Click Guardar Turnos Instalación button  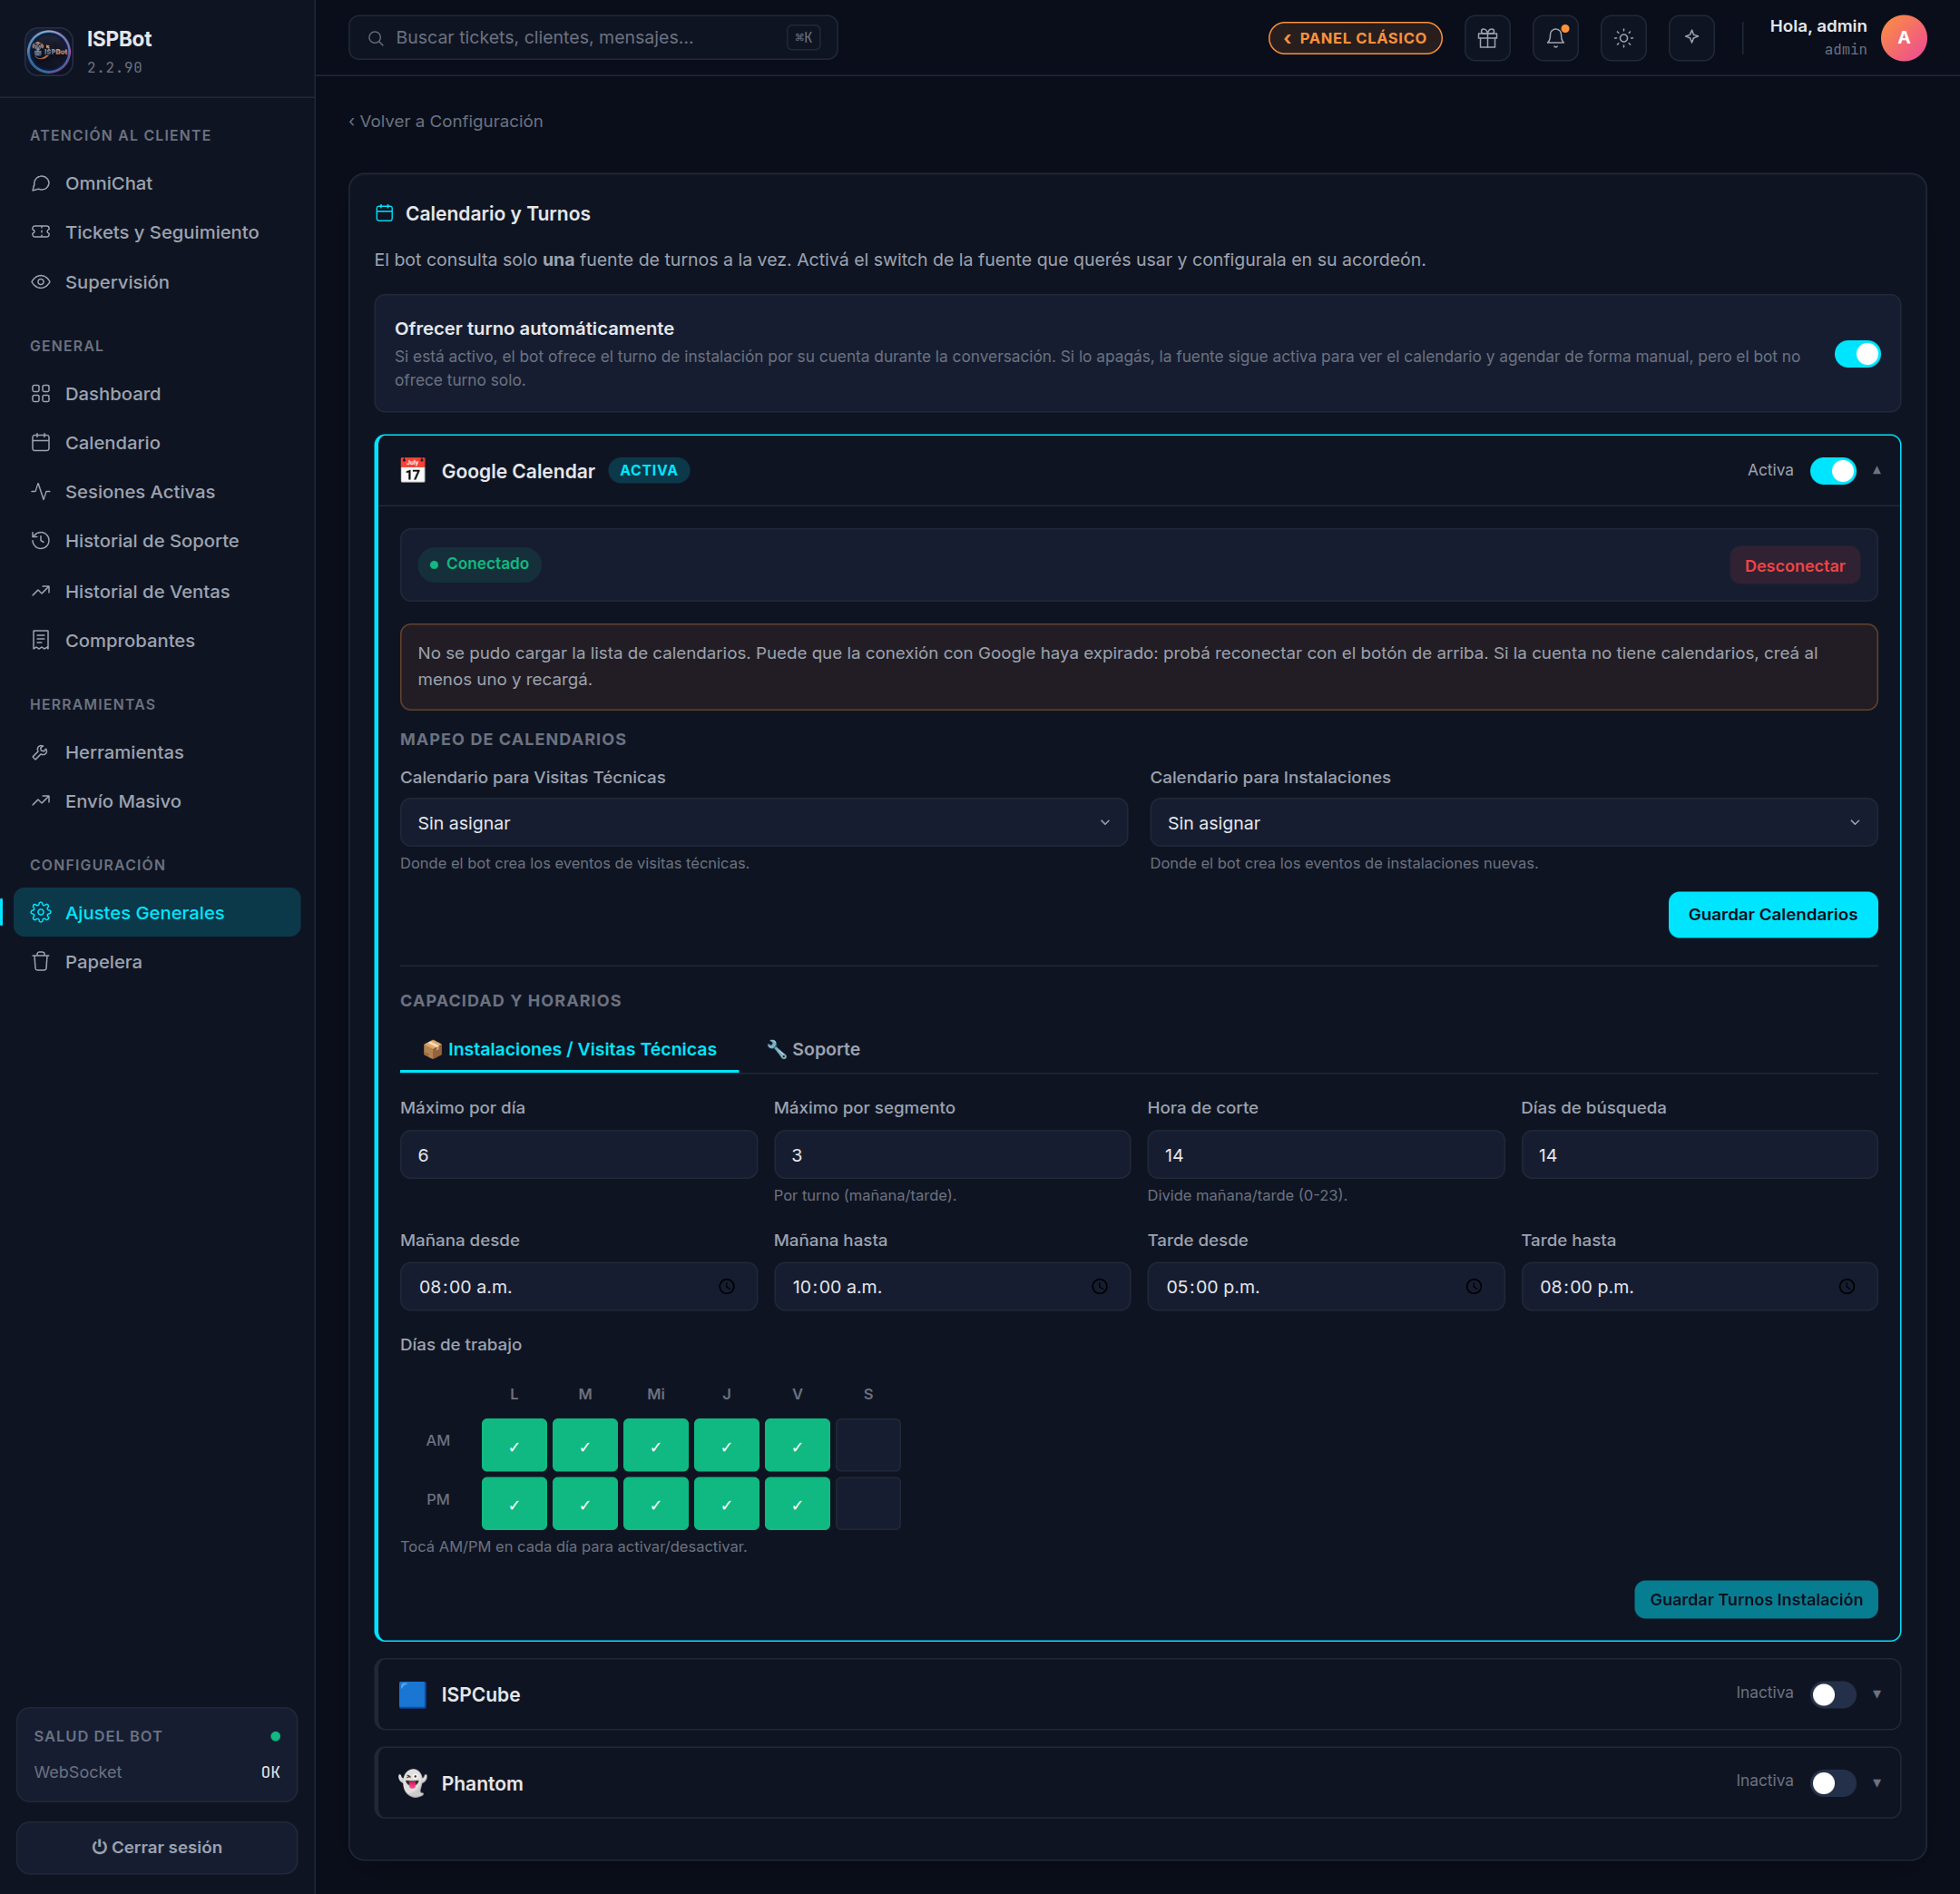tap(1756, 1599)
